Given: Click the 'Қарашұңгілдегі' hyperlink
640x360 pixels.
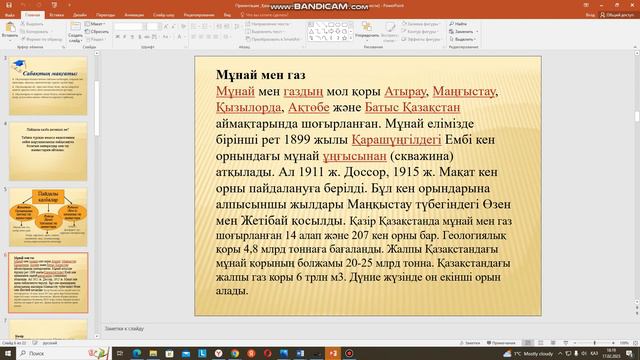Looking at the screenshot, I should (x=396, y=140).
